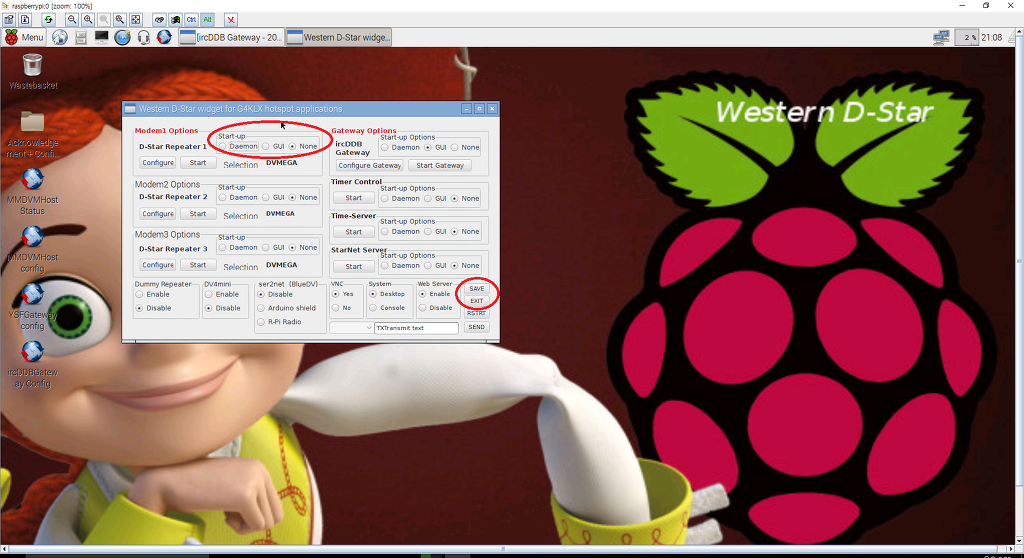Click the RSTRT button

pyautogui.click(x=477, y=314)
